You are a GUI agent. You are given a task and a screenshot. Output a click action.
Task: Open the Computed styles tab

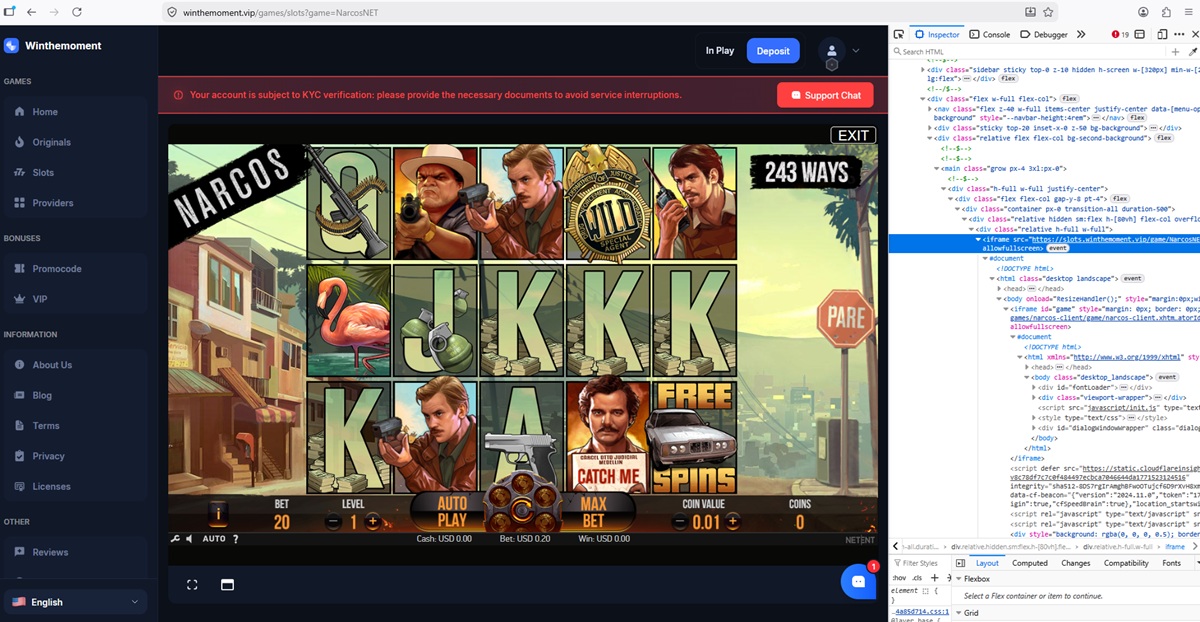coord(1029,563)
